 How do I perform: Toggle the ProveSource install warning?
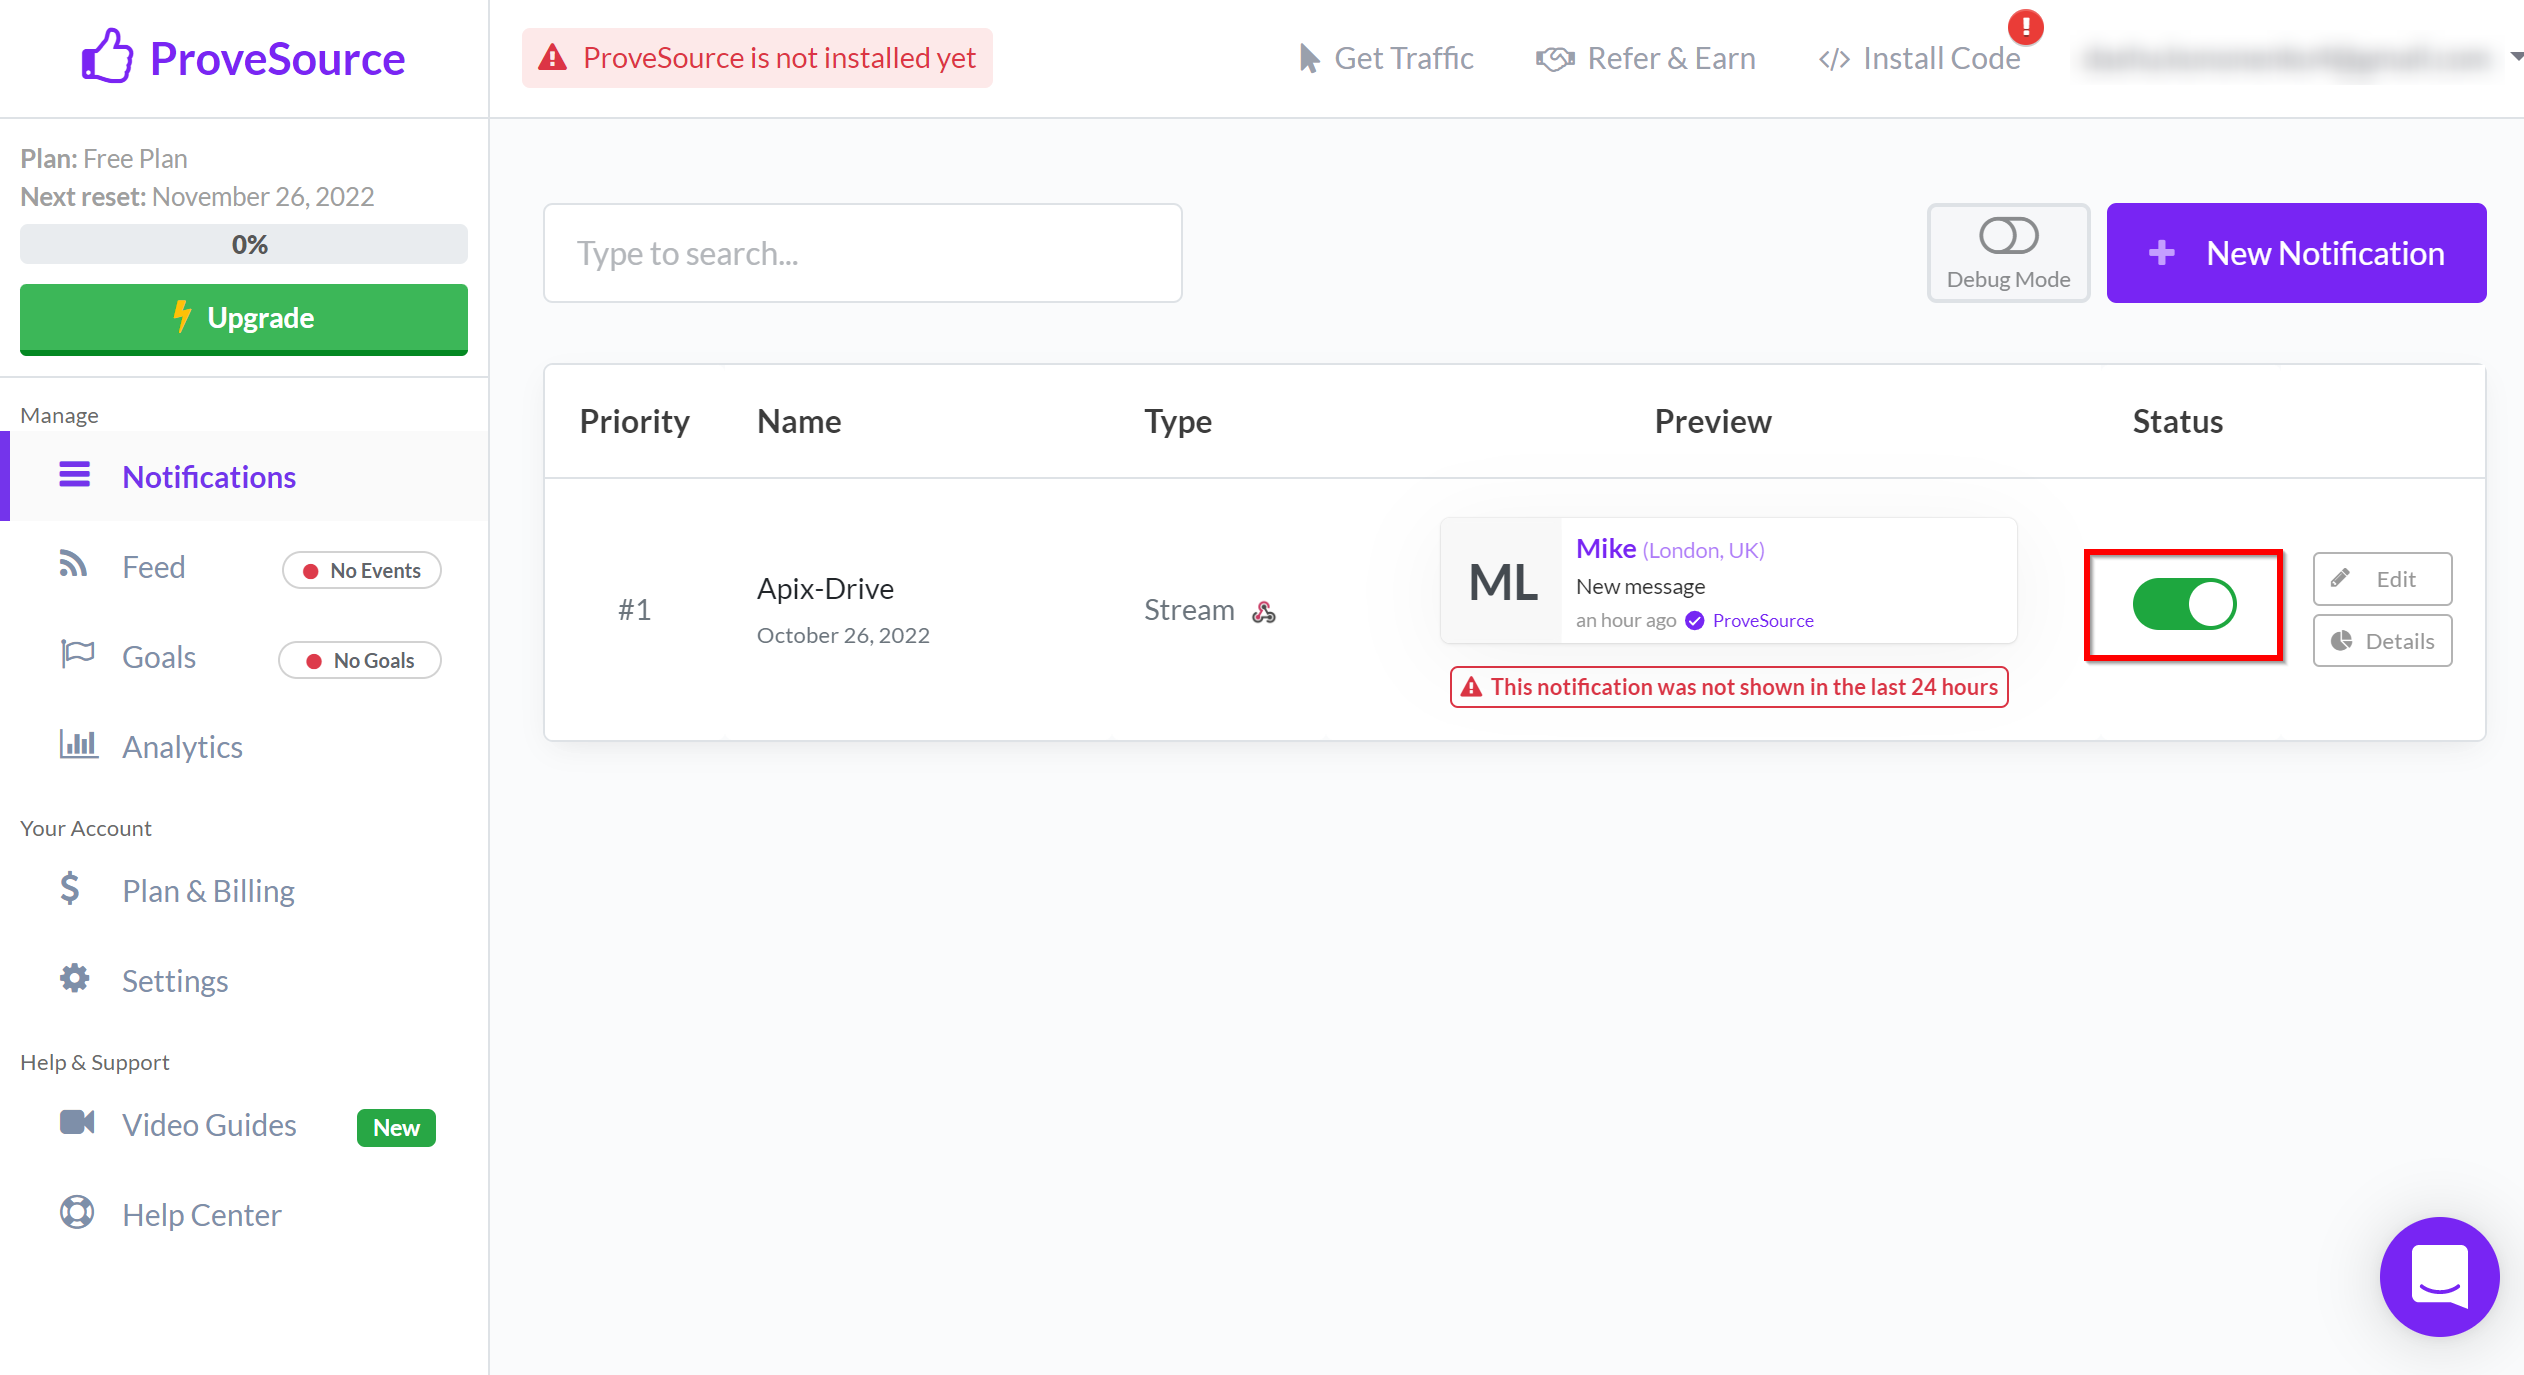[758, 58]
